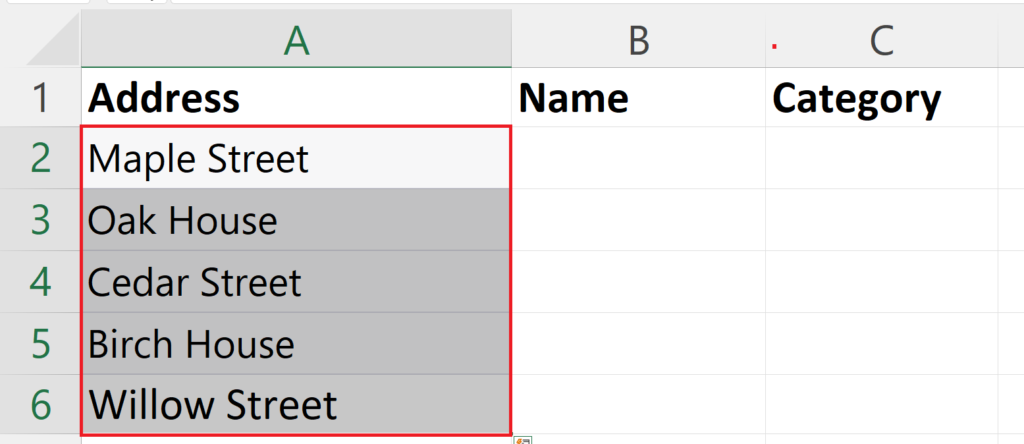
Task: Select row 5 header
Action: [40, 344]
